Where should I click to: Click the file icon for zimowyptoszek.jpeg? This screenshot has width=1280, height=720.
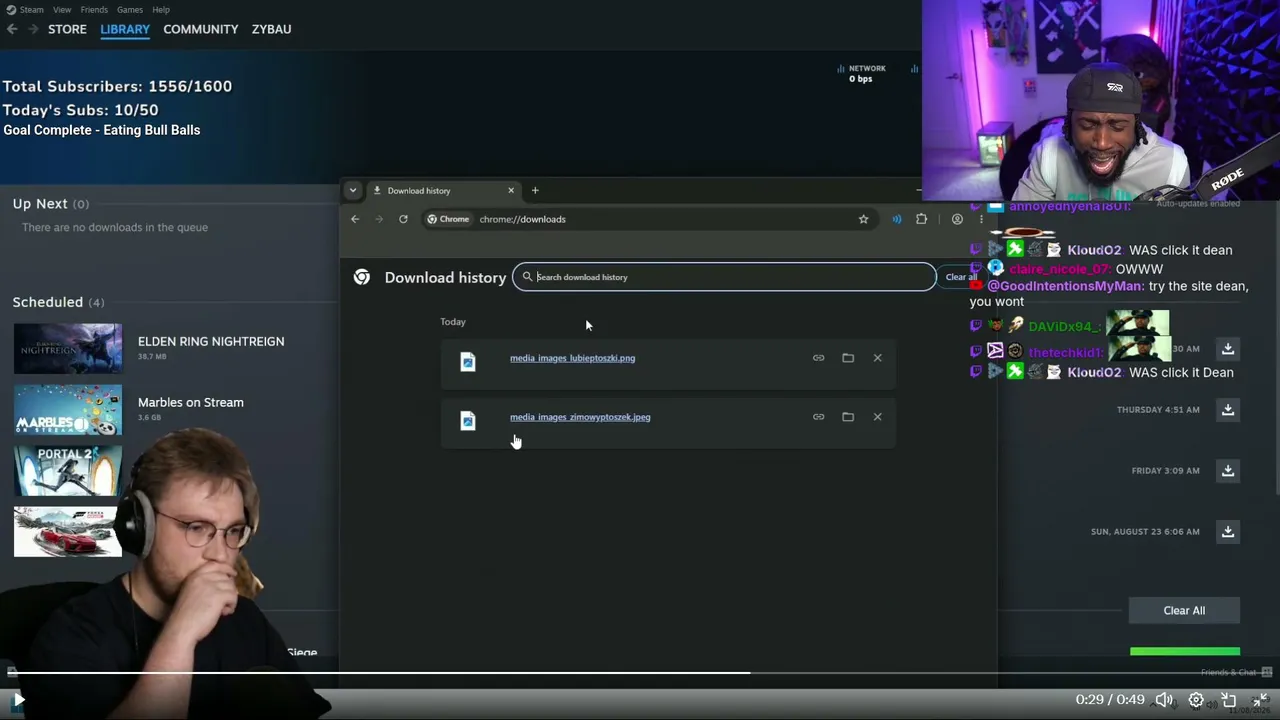coord(467,421)
